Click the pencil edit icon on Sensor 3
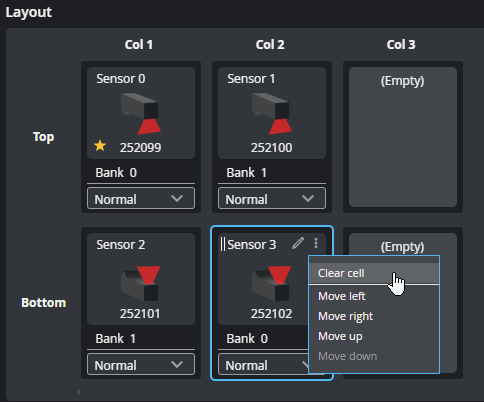The width and height of the screenshot is (484, 402). (298, 243)
